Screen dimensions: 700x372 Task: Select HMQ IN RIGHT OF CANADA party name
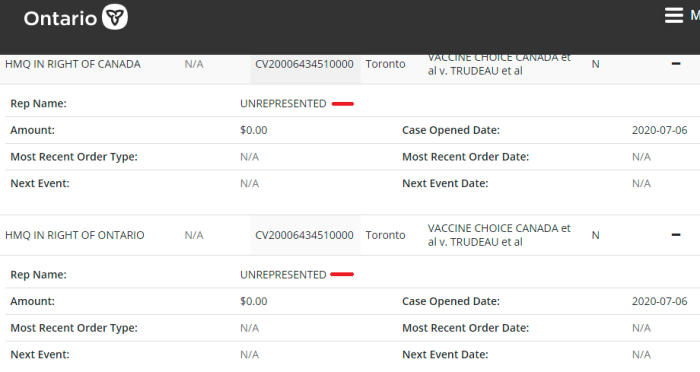coord(73,64)
